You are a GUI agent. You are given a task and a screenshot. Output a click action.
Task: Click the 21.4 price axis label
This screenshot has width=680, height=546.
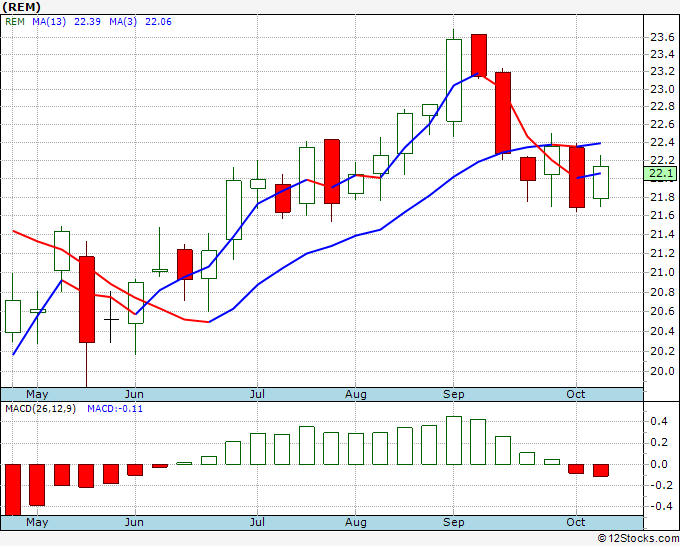[662, 234]
